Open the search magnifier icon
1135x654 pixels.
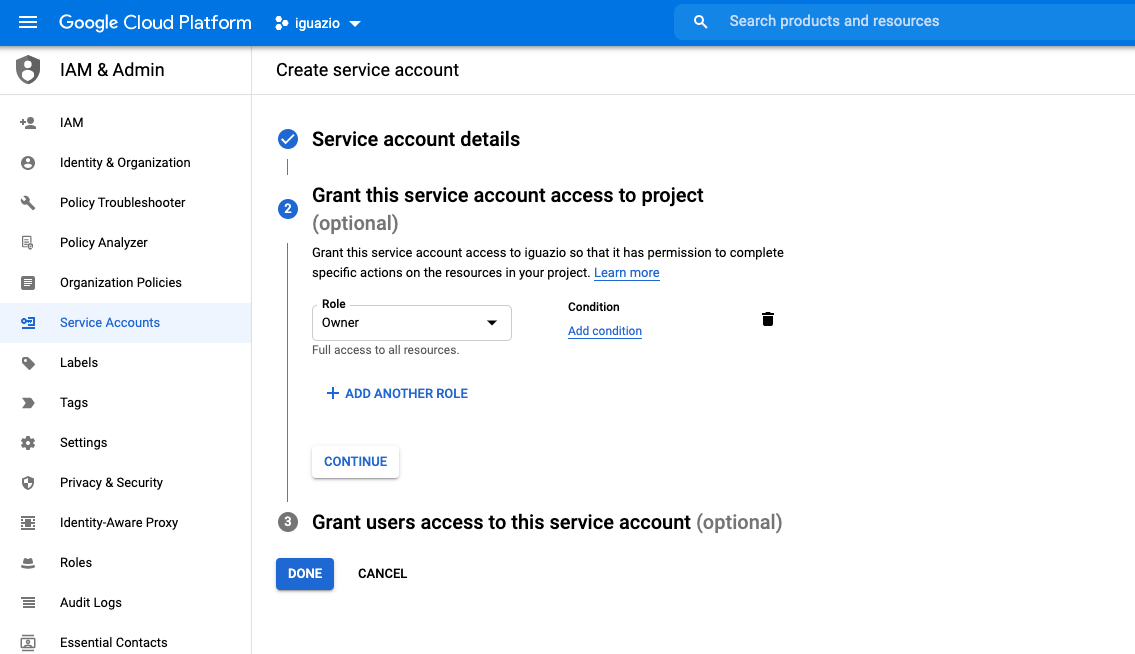(x=700, y=21)
